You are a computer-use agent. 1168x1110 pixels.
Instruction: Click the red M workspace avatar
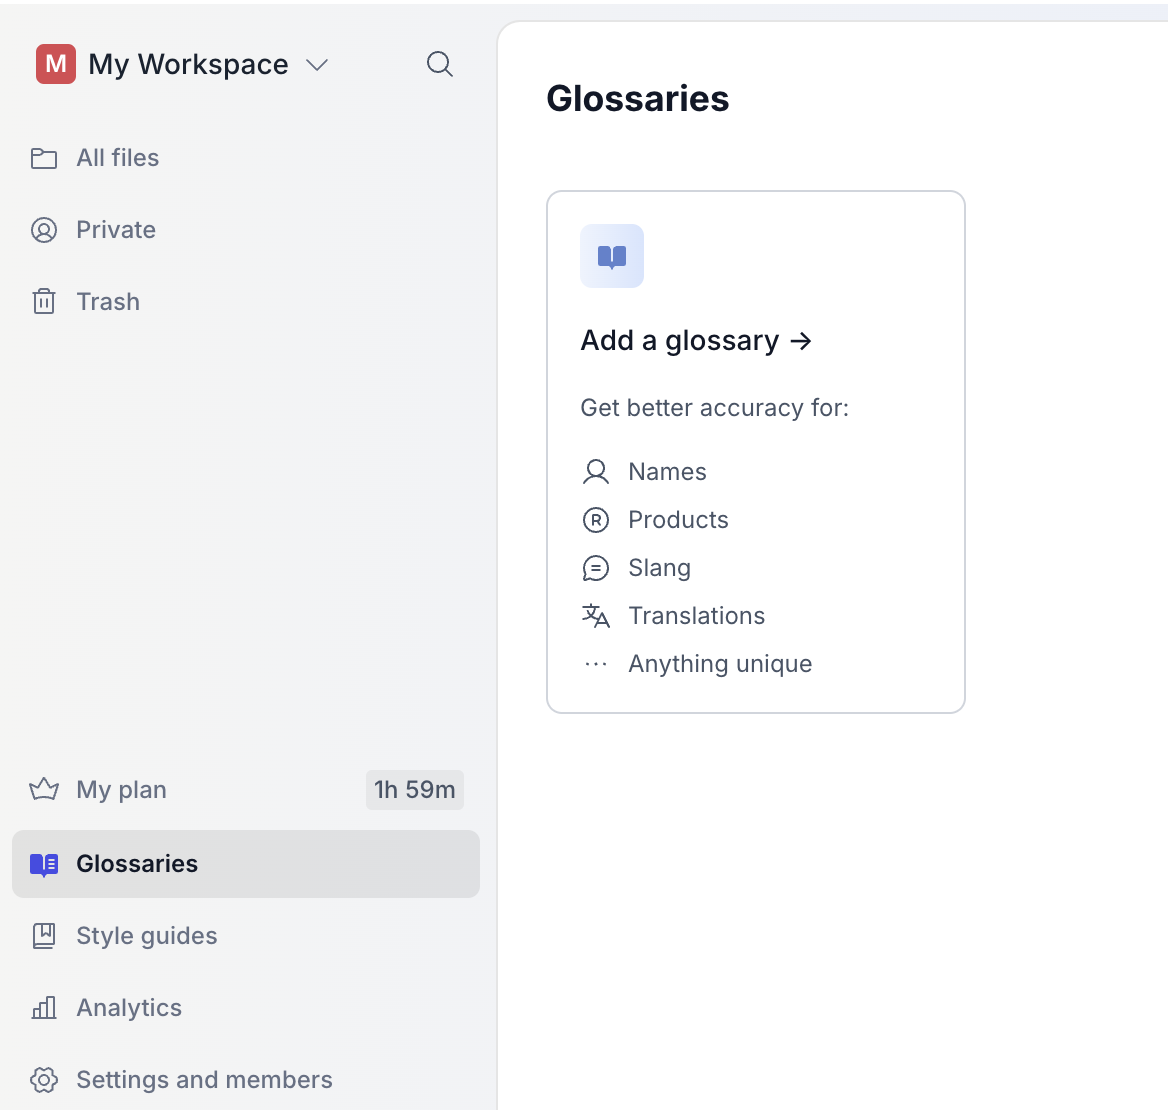coord(55,64)
